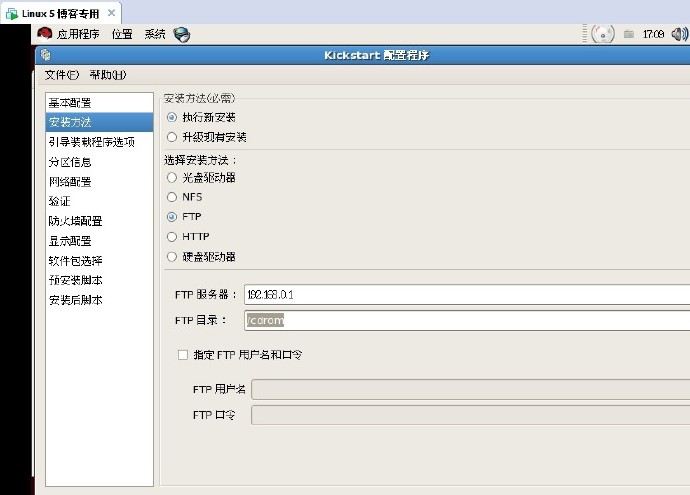
Task: Click the FTP 用户名 input field
Action: 470,389
